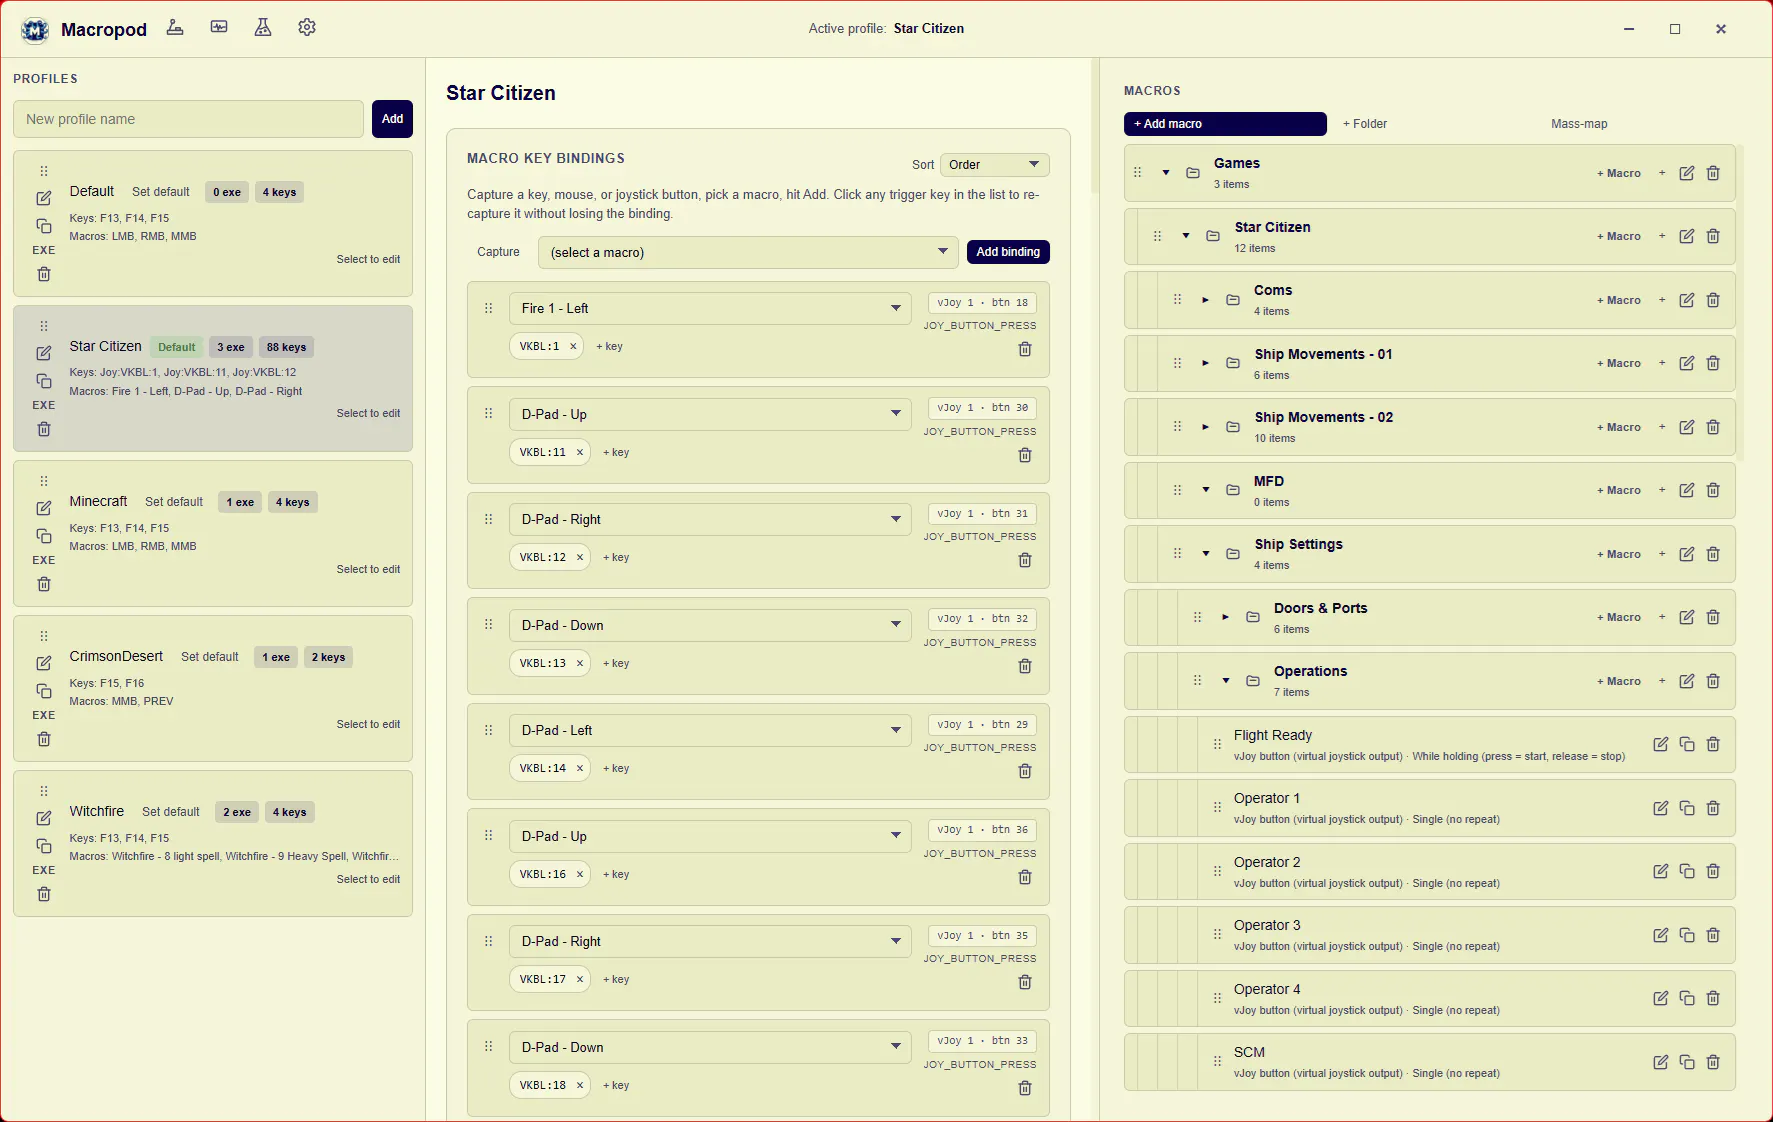Edit the Flight Ready macro
The height and width of the screenshot is (1122, 1773).
pos(1661,744)
